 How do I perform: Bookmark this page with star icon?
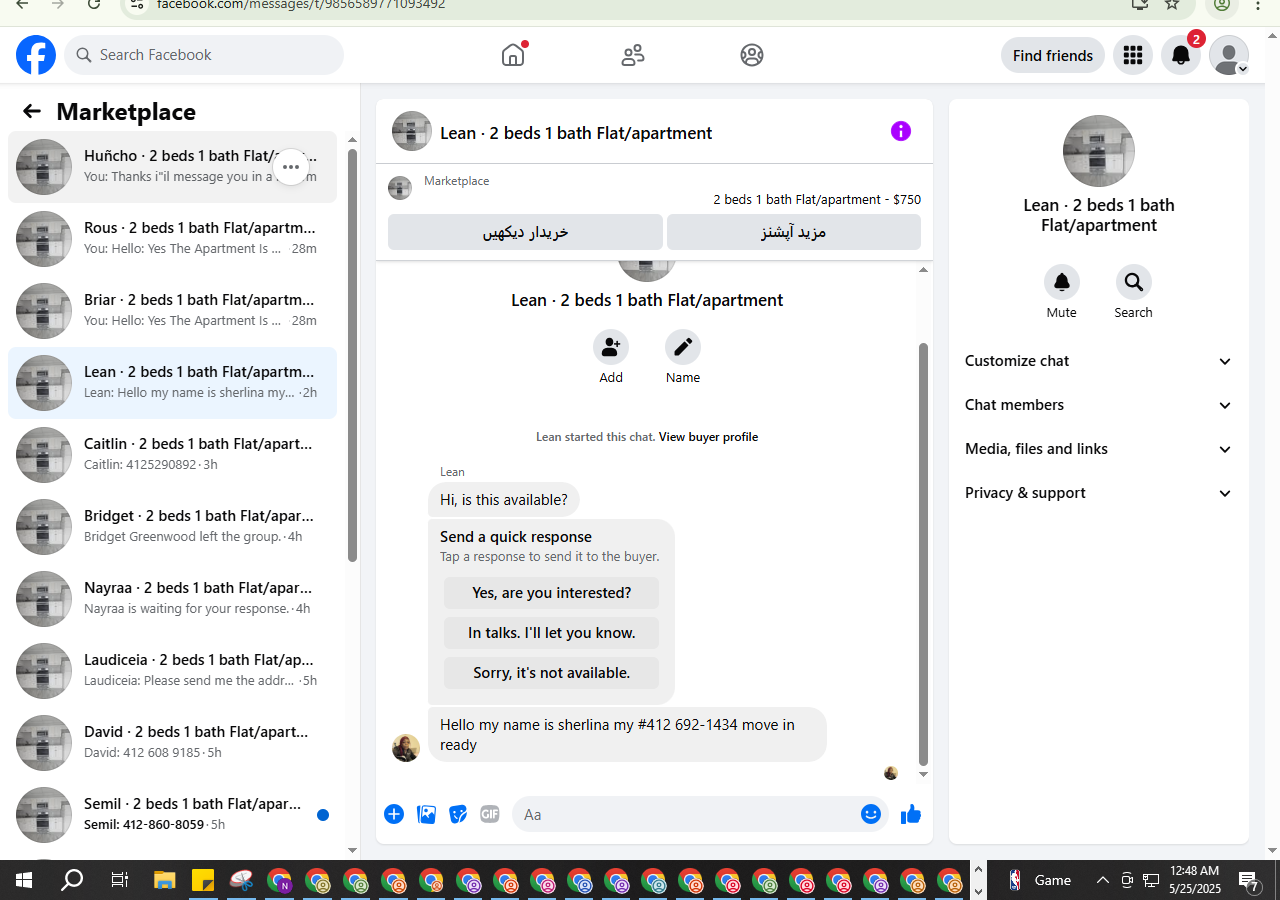[x=1172, y=4]
